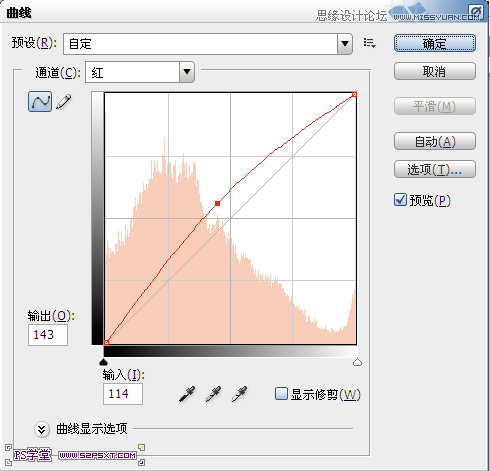Pick the white point eyedropper
Image resolution: width=490 pixels, height=471 pixels.
(239, 394)
